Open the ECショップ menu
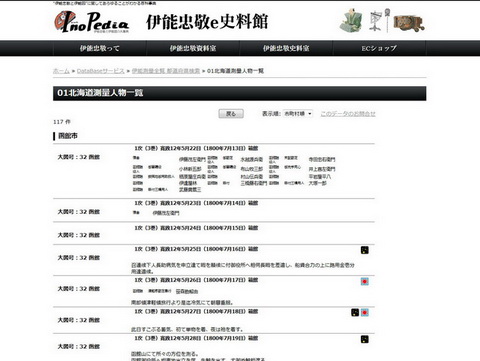 click(x=379, y=48)
